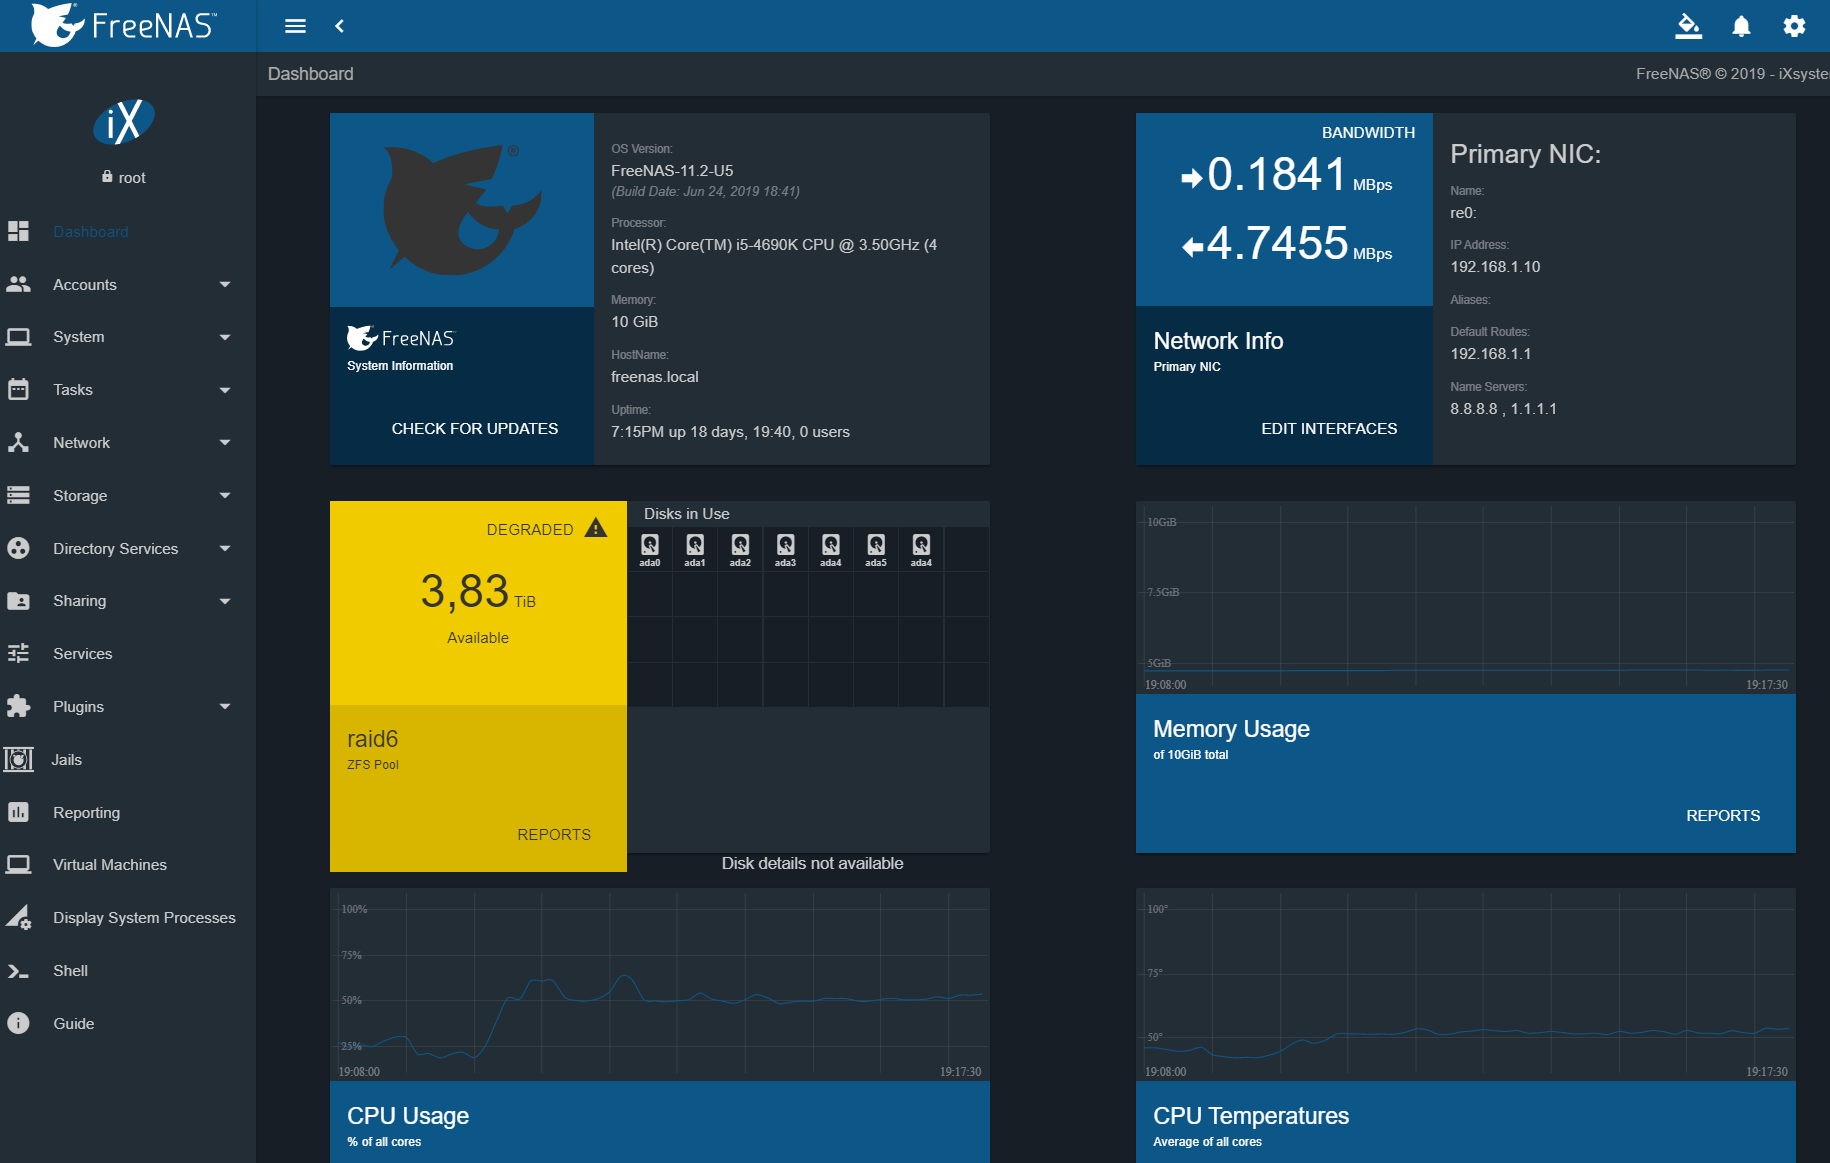Open REPORTS on Memory Usage card
This screenshot has height=1163, width=1830.
click(x=1723, y=815)
